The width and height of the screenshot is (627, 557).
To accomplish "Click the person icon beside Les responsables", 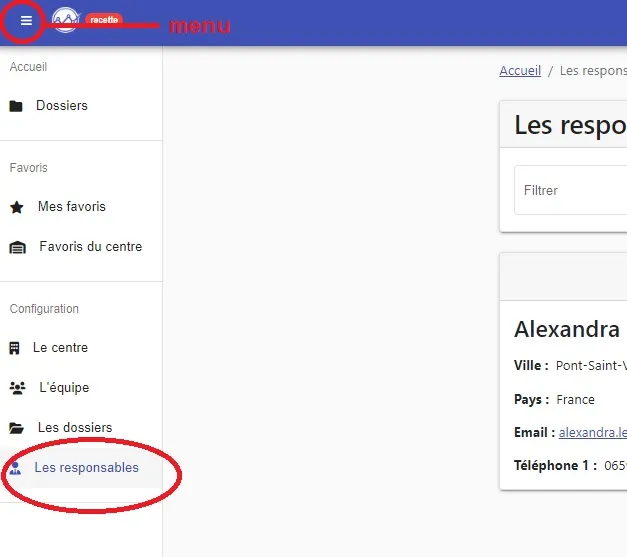I will [x=16, y=468].
